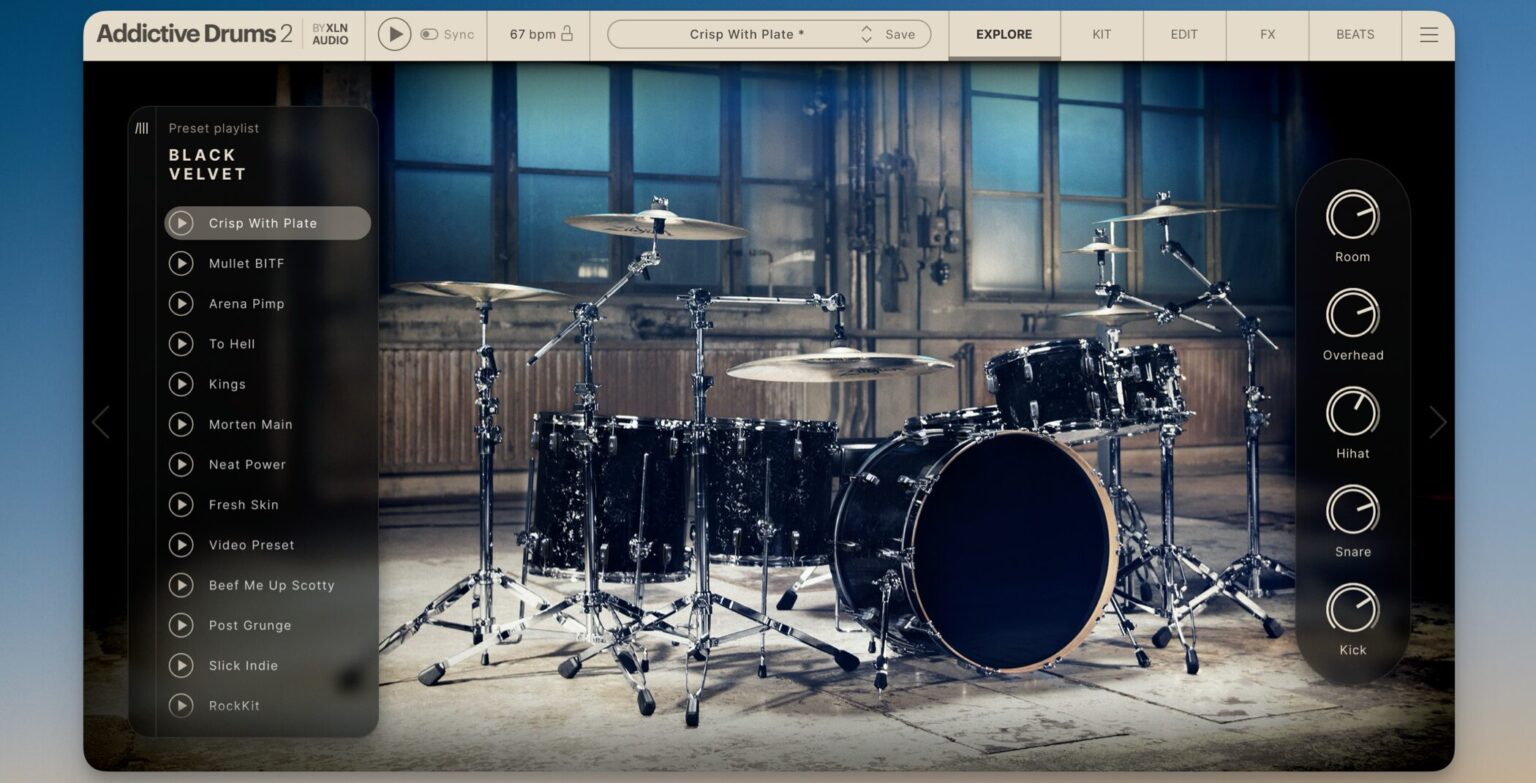
Task: Switch to the KIT tab
Action: tap(1100, 33)
